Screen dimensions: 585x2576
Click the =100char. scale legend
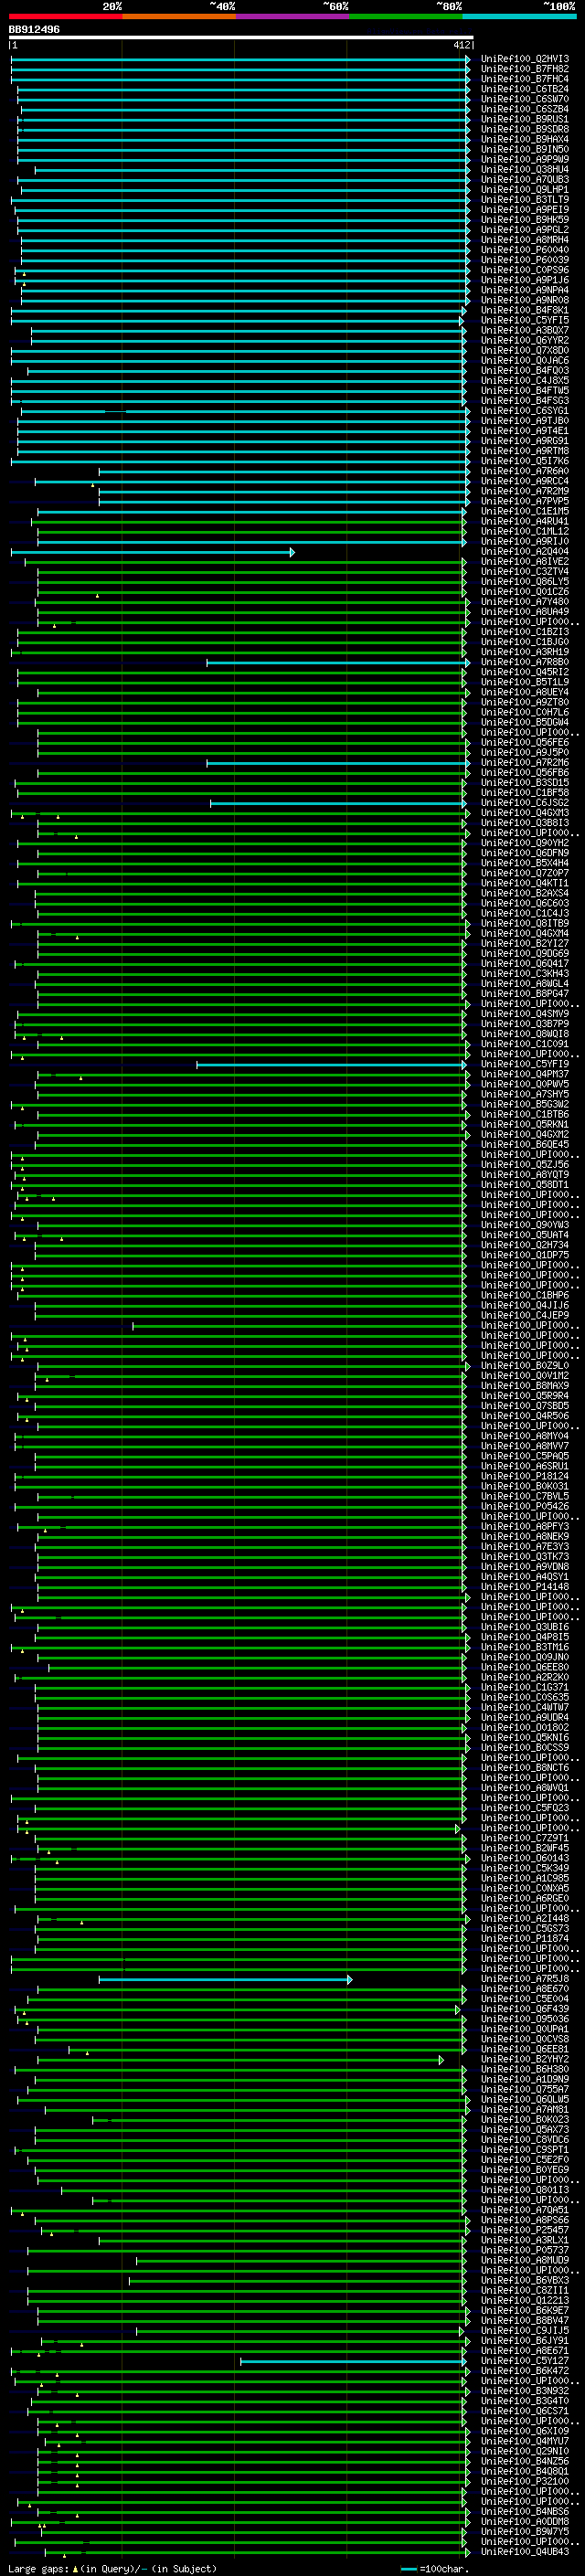pyautogui.click(x=434, y=2568)
